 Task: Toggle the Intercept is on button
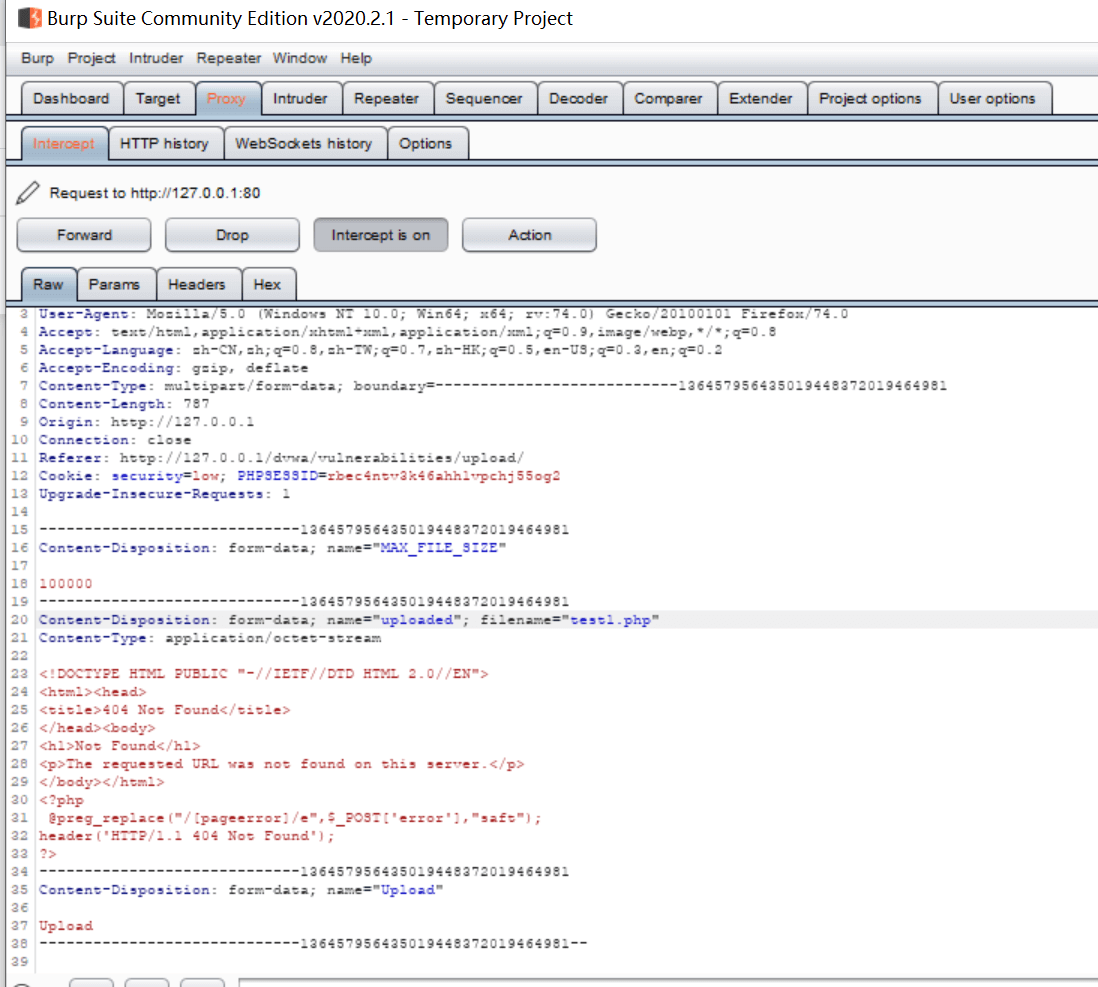point(381,235)
